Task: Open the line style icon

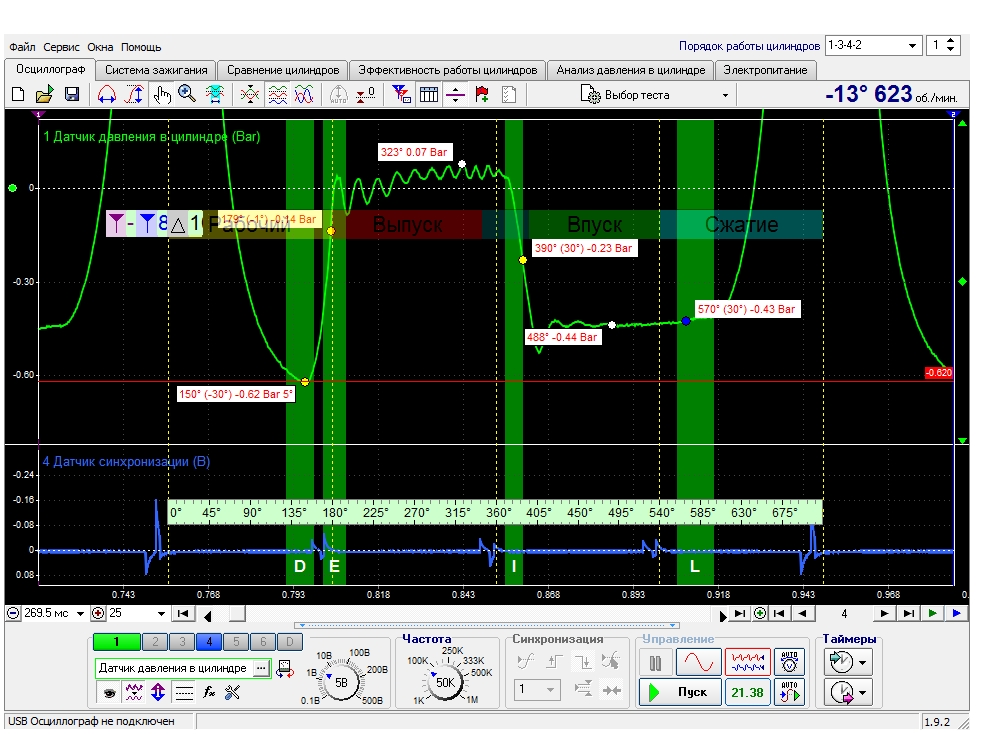Action: pyautogui.click(x=184, y=693)
